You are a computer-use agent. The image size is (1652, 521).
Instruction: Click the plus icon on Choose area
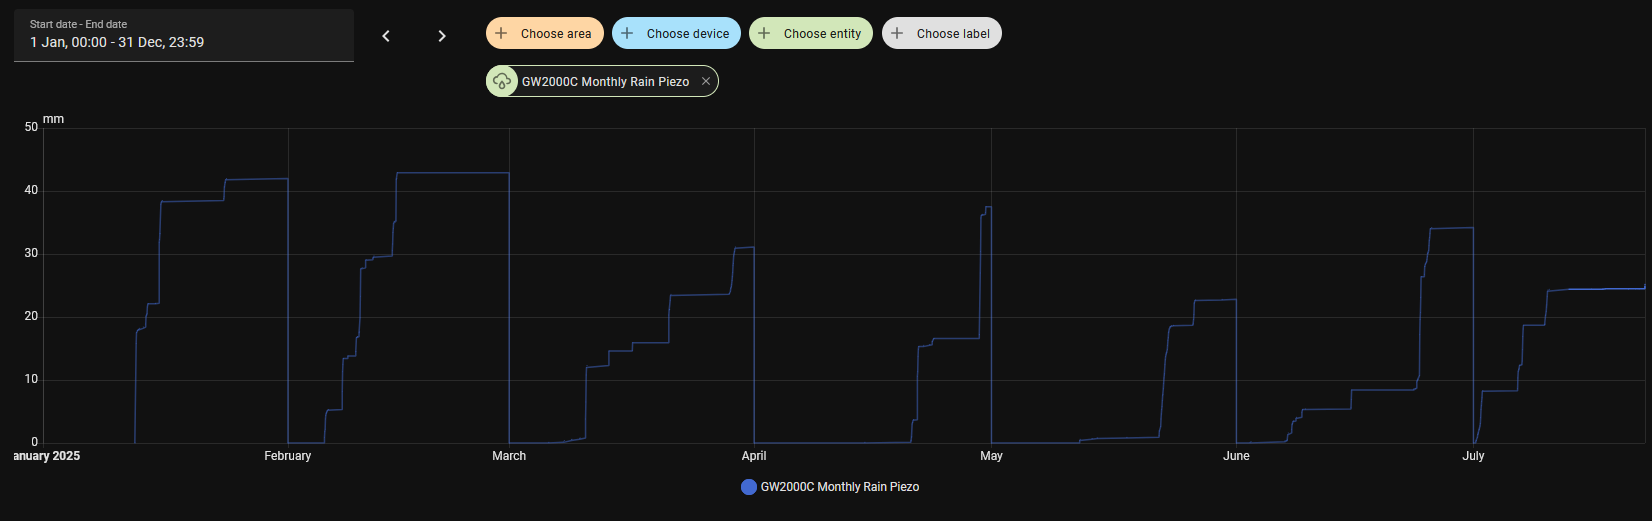click(x=501, y=33)
